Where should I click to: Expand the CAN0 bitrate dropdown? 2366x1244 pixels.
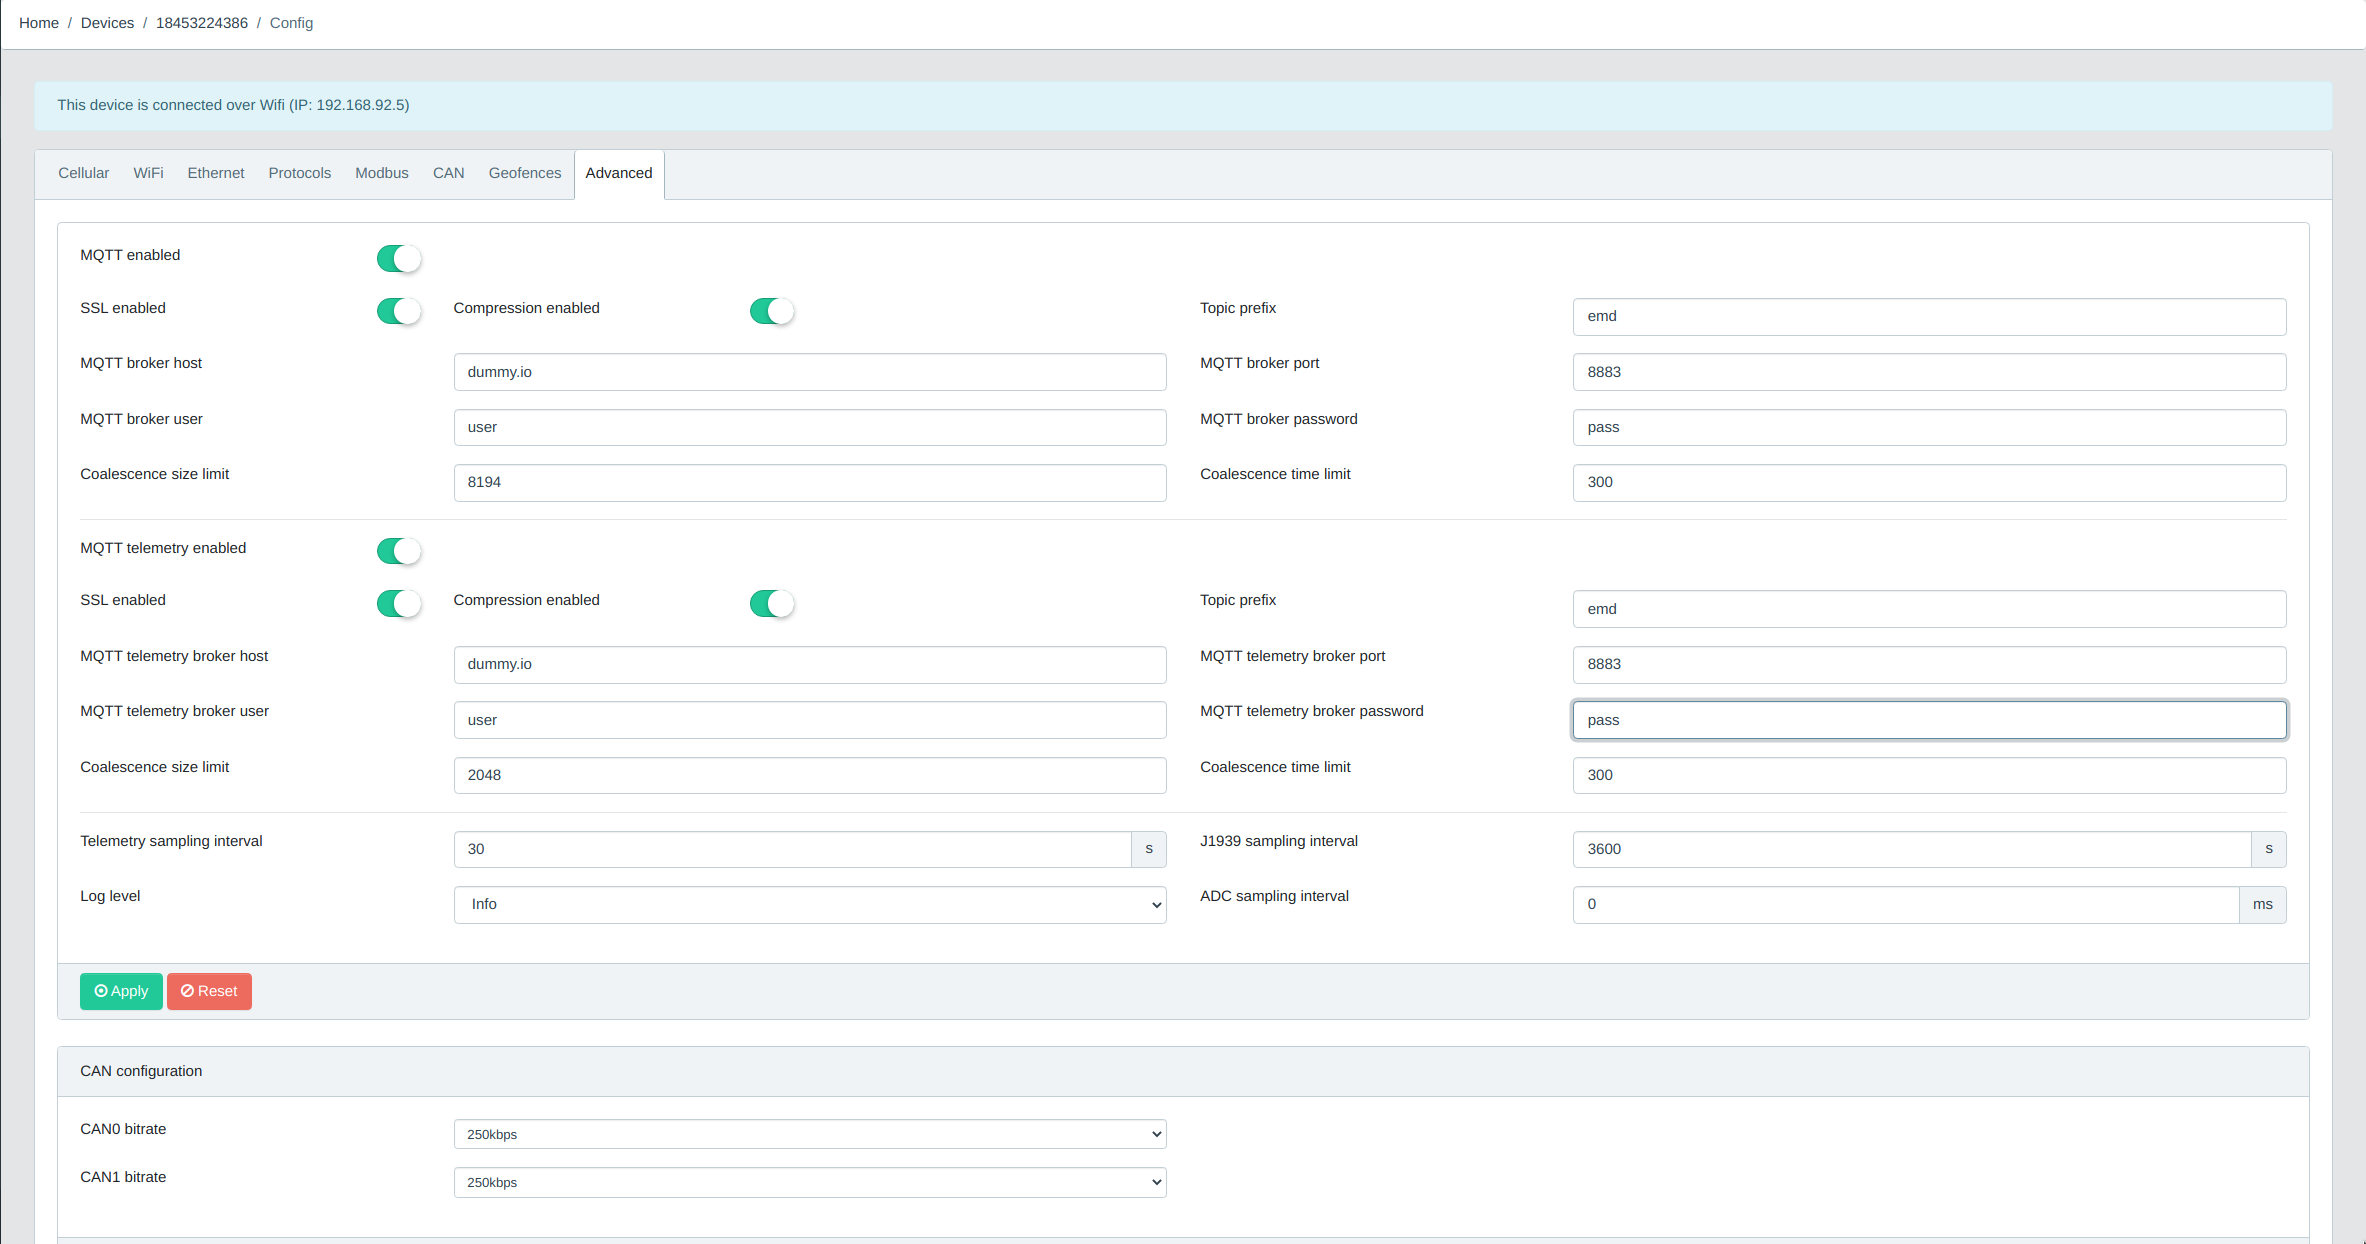(x=809, y=1134)
